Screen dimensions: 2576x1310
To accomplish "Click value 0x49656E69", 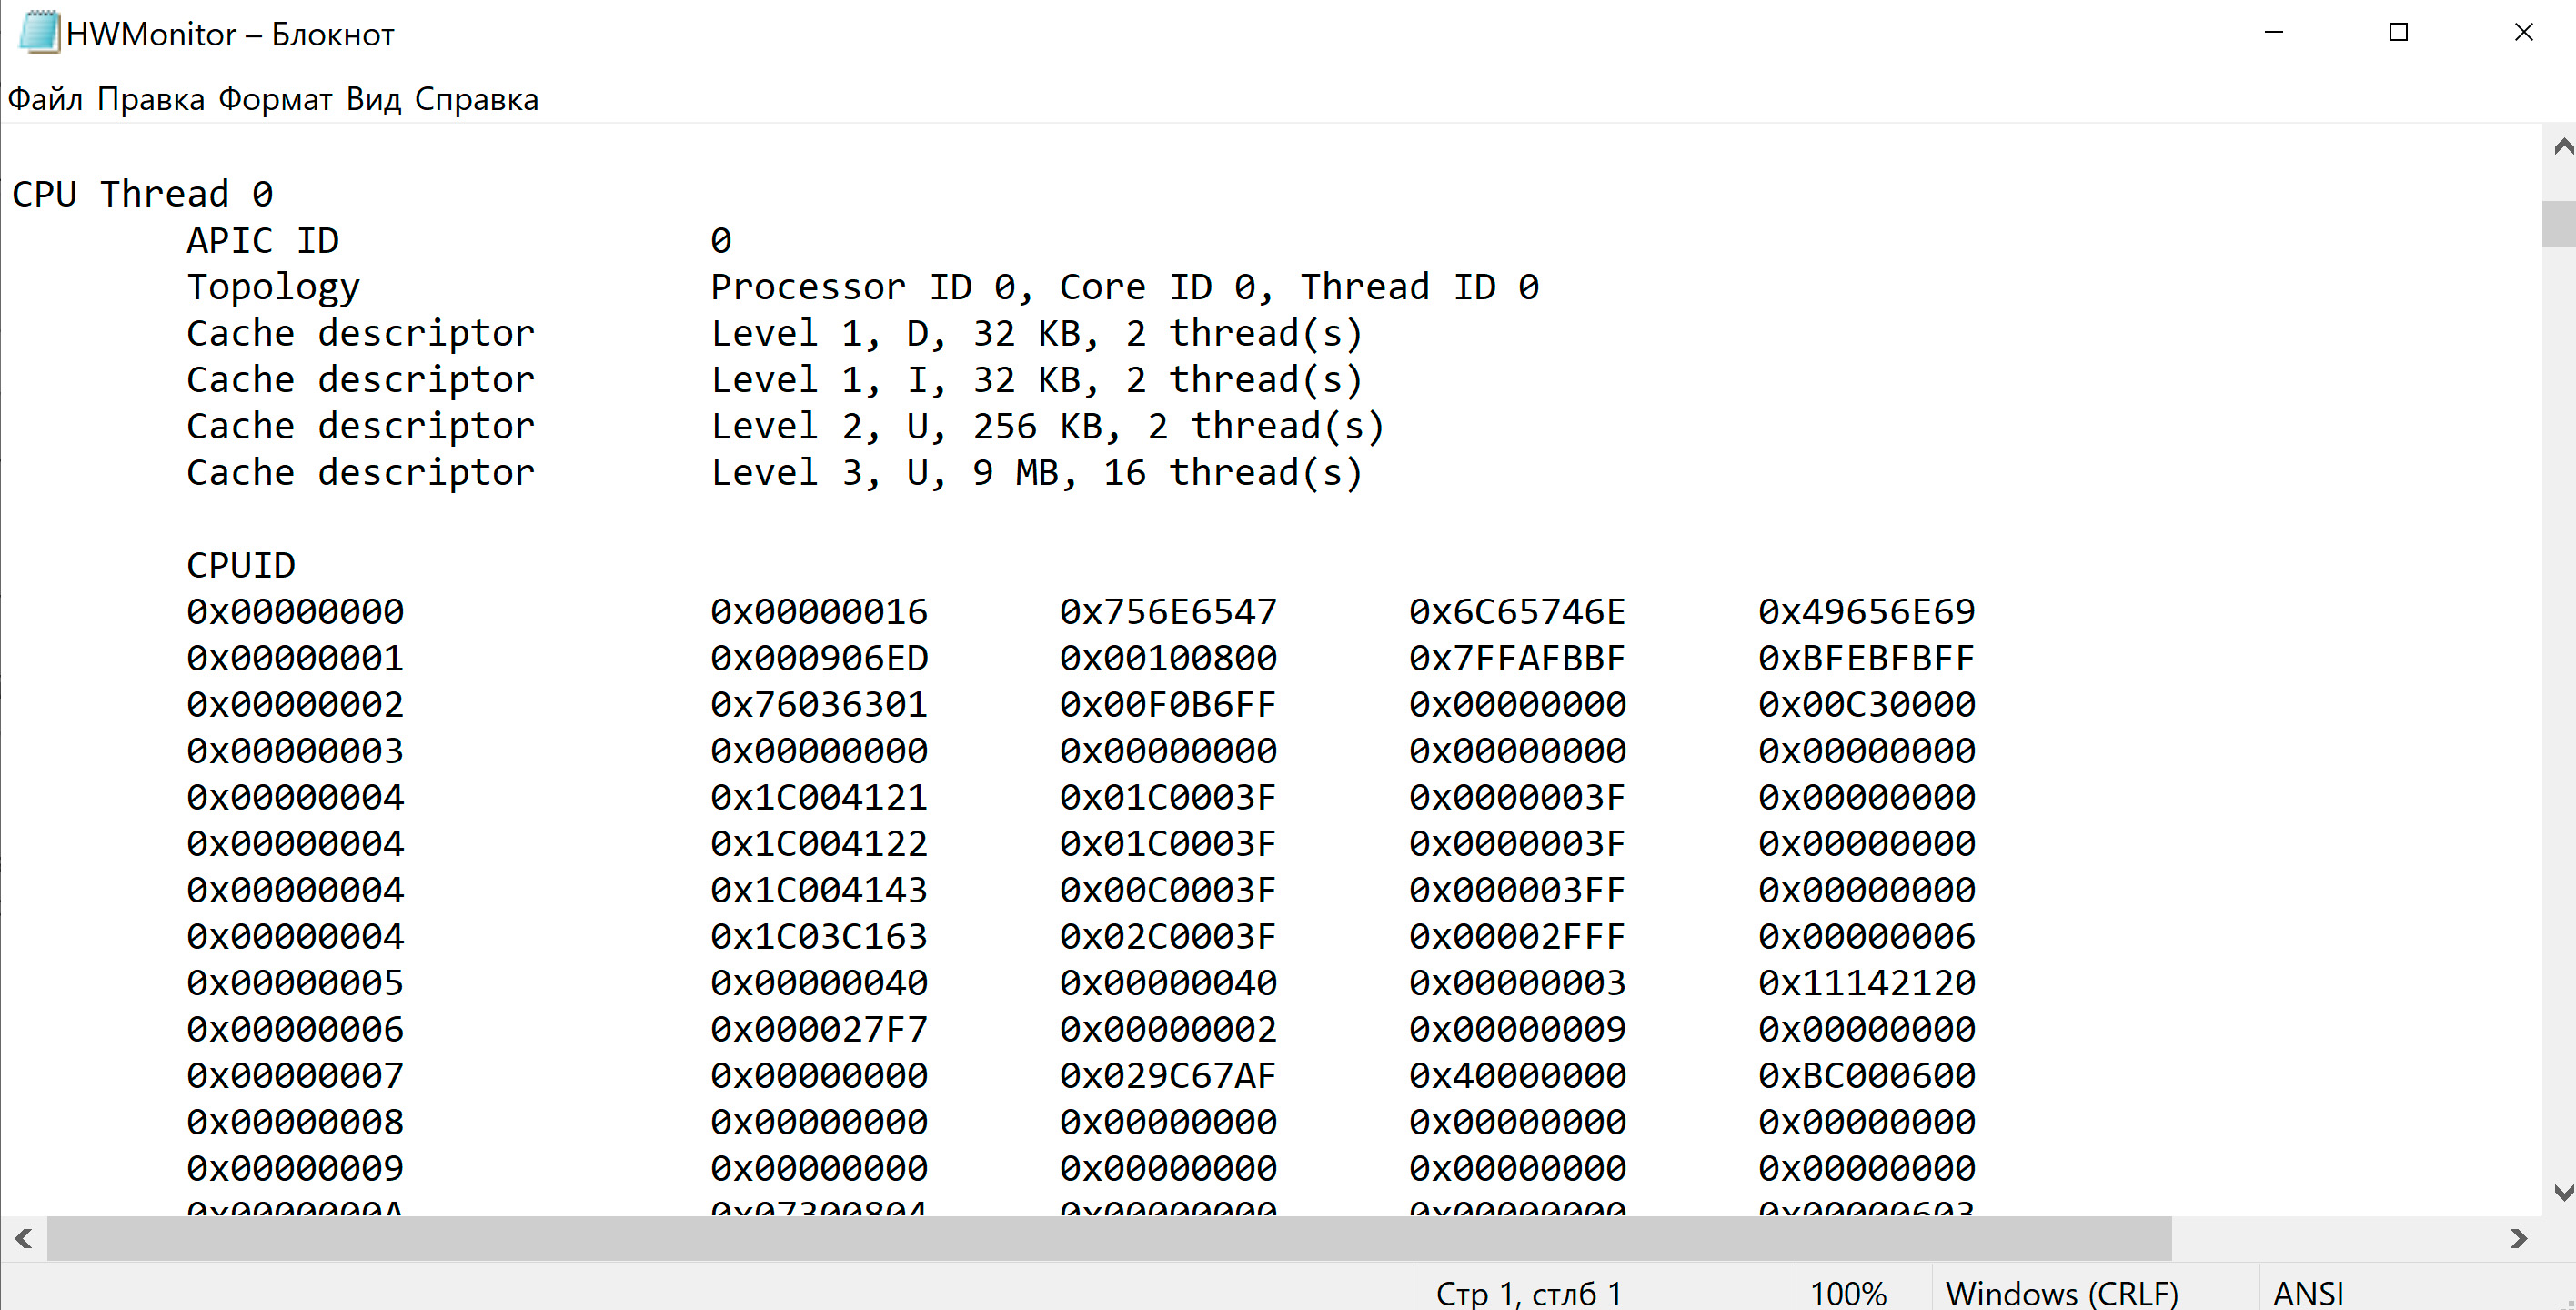I will [x=1867, y=612].
